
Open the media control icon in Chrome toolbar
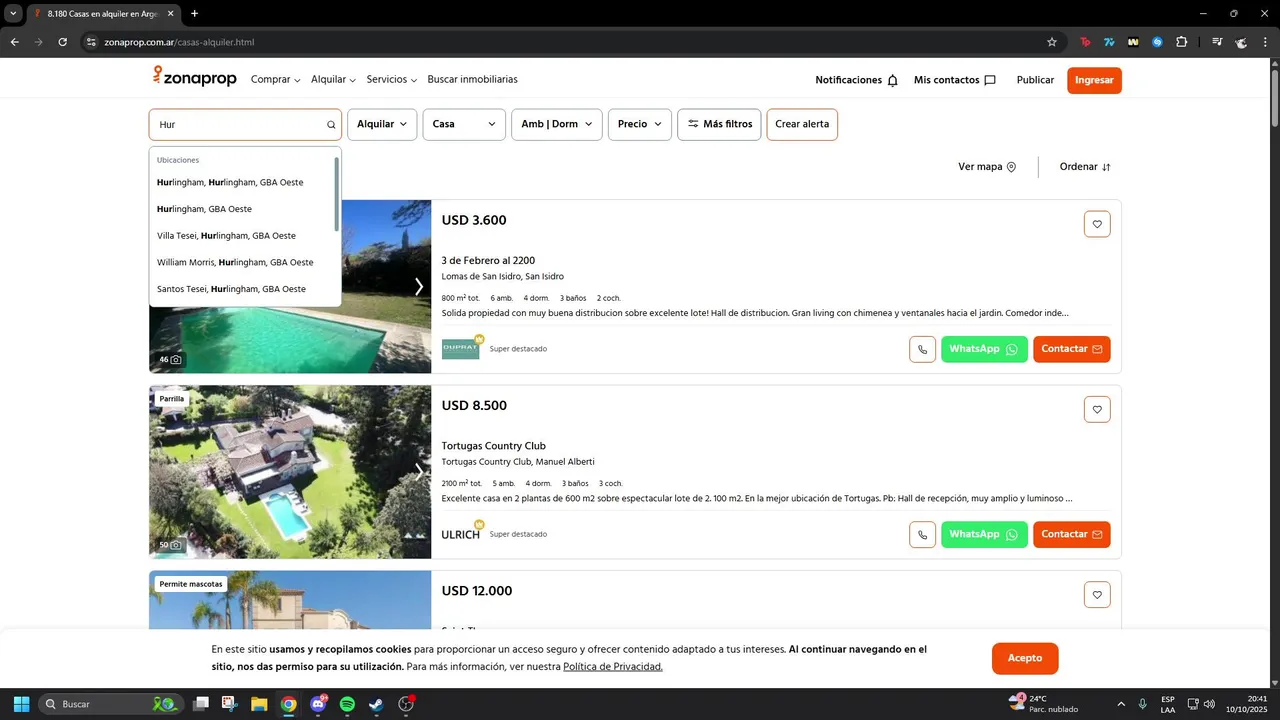tap(1217, 42)
